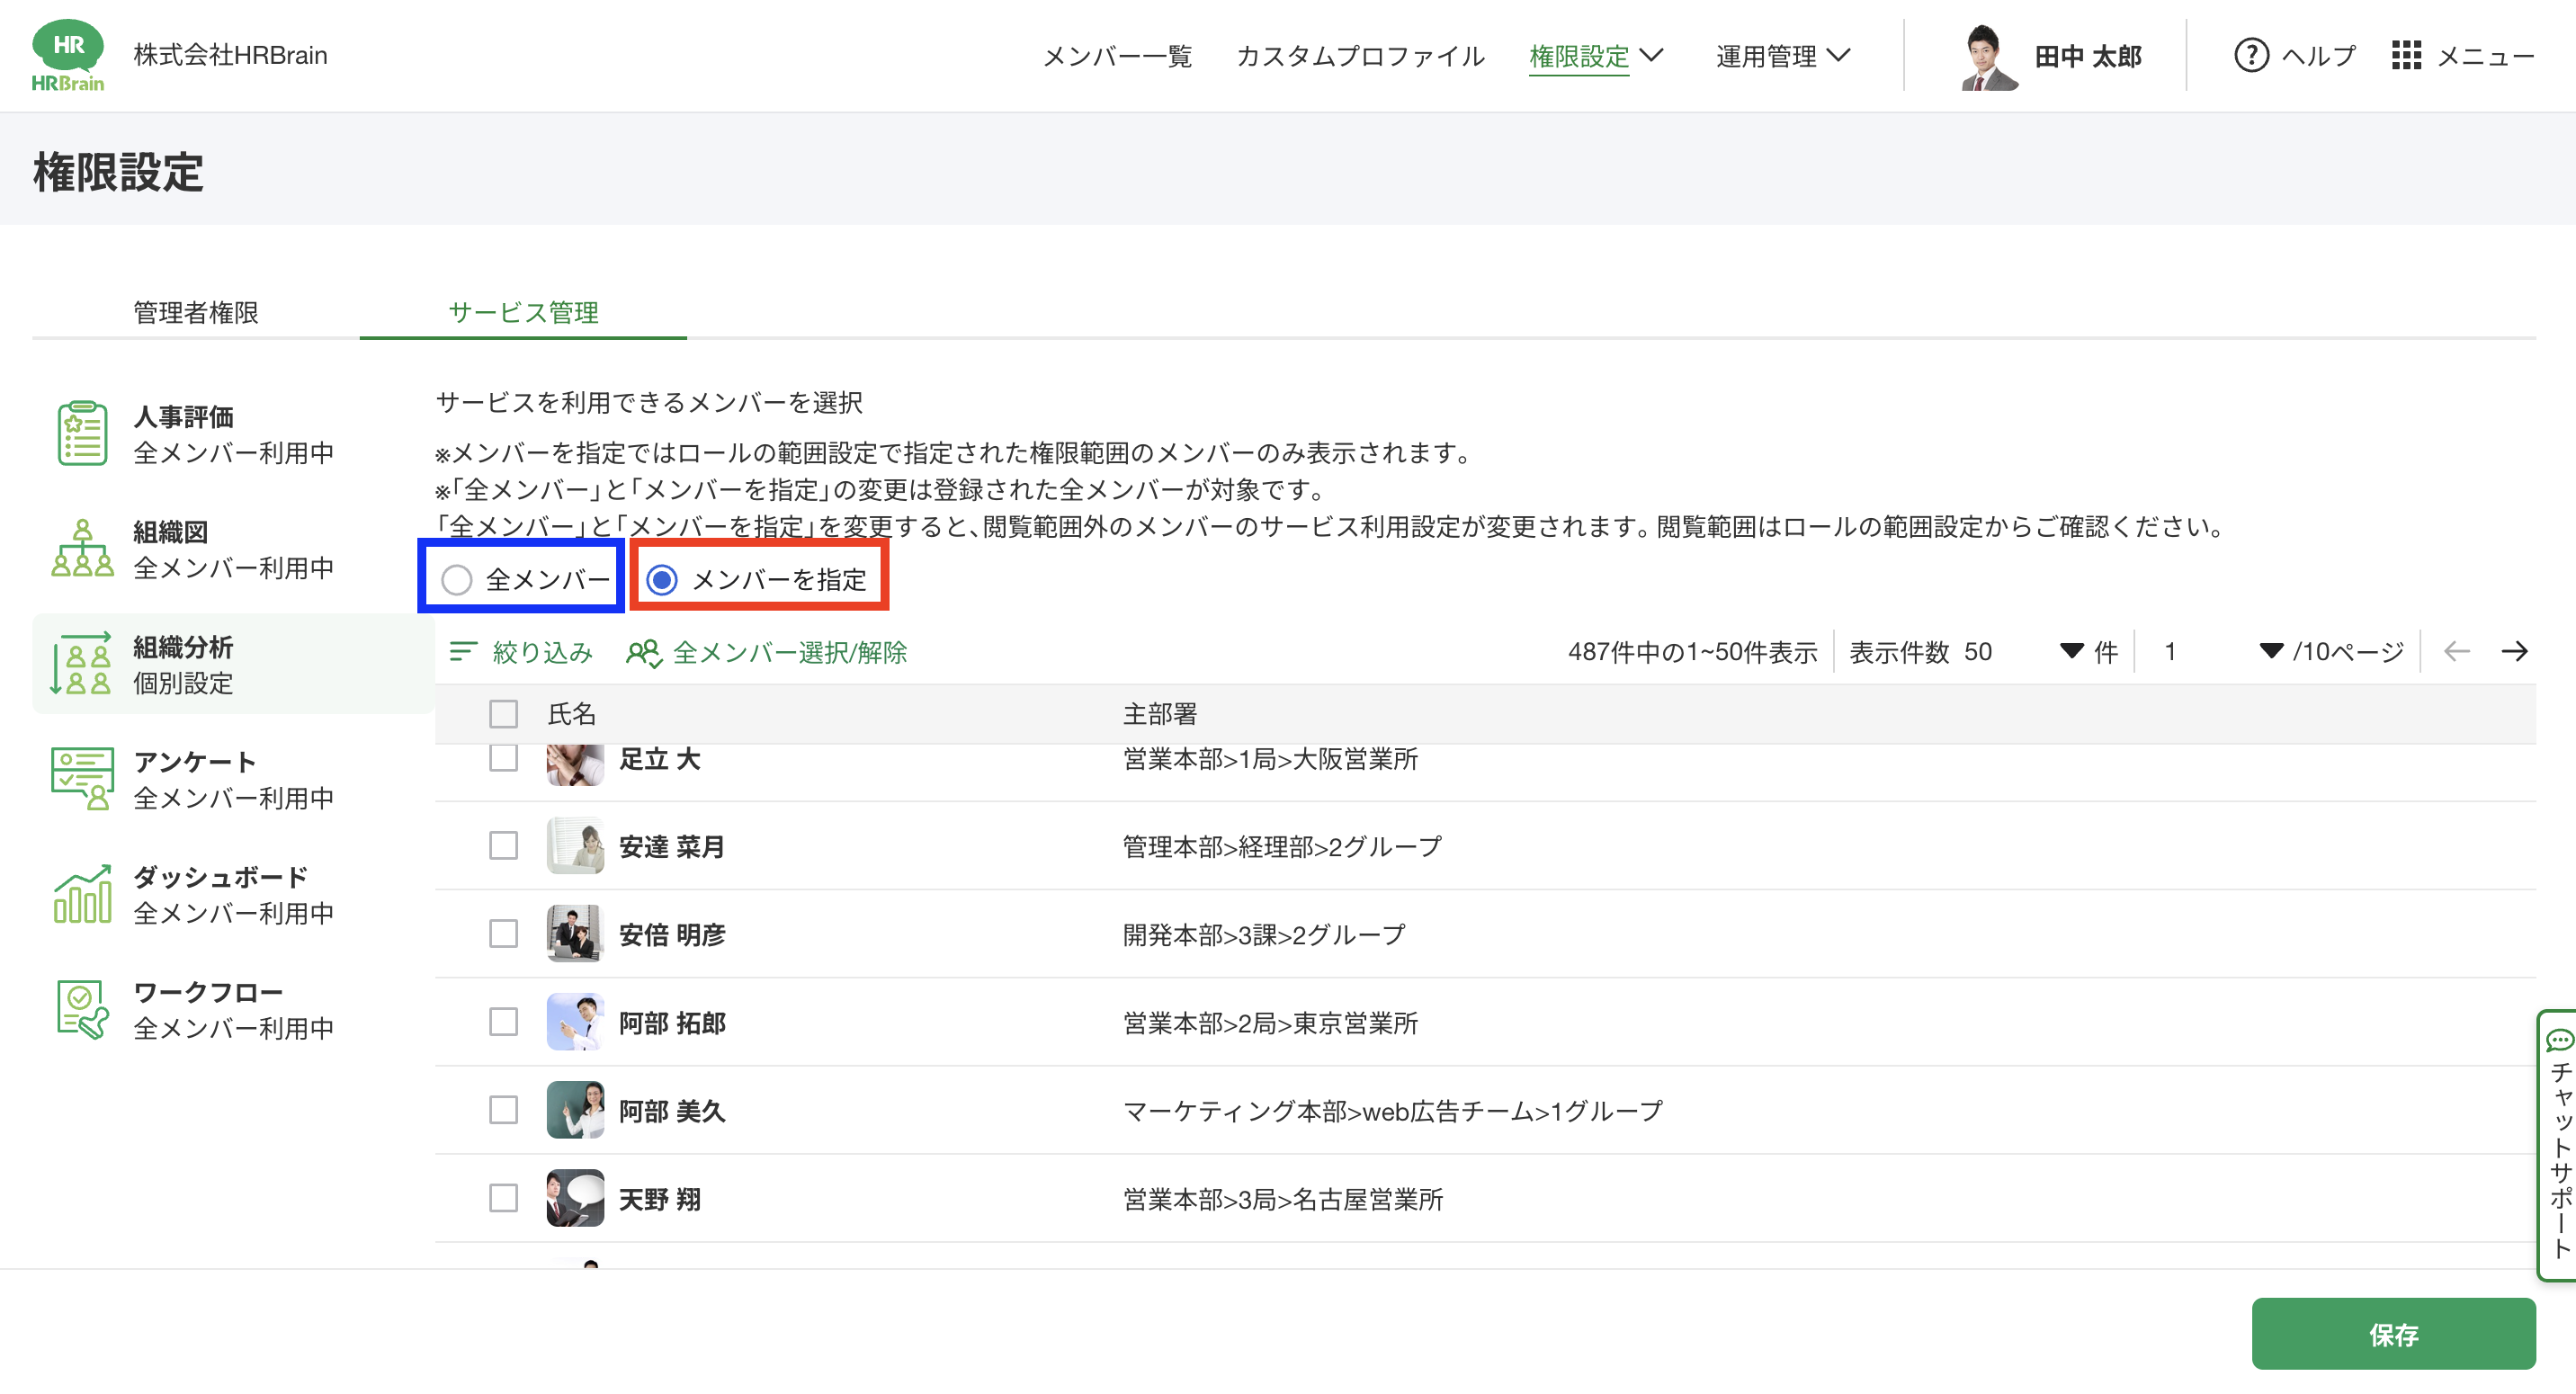Click the ダッシュボード bar chart icon
Image resolution: width=2576 pixels, height=1394 pixels.
coord(82,894)
